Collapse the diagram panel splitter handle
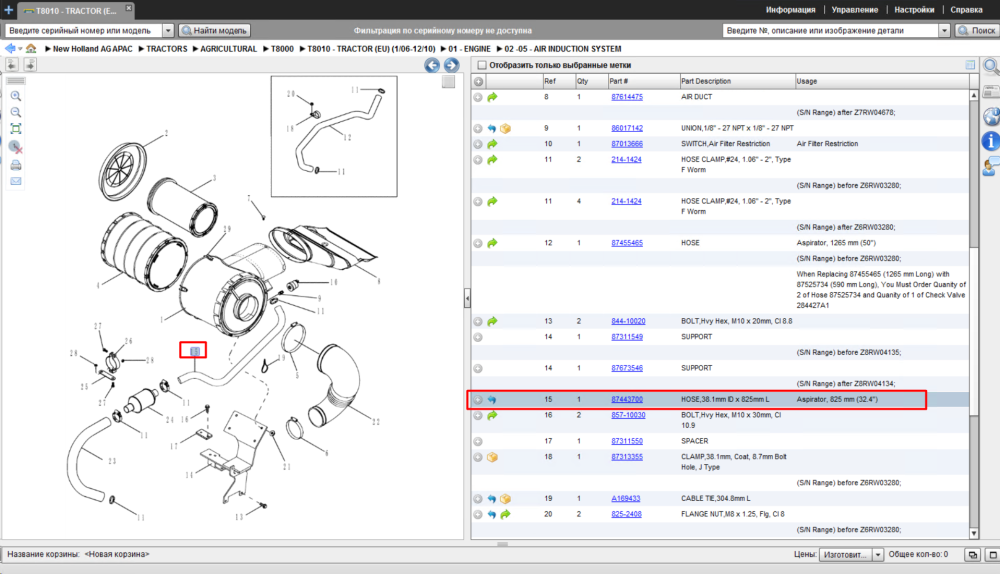The image size is (1000, 574). tap(467, 298)
